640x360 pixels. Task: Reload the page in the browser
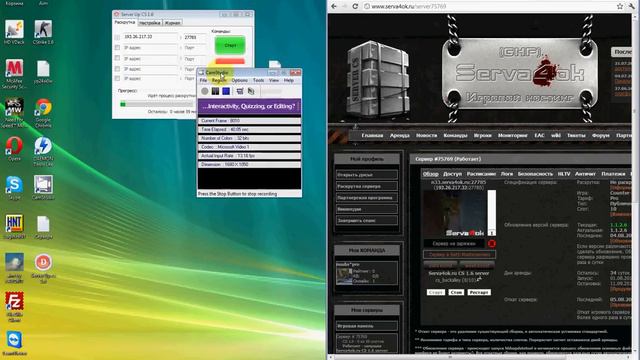pos(355,6)
